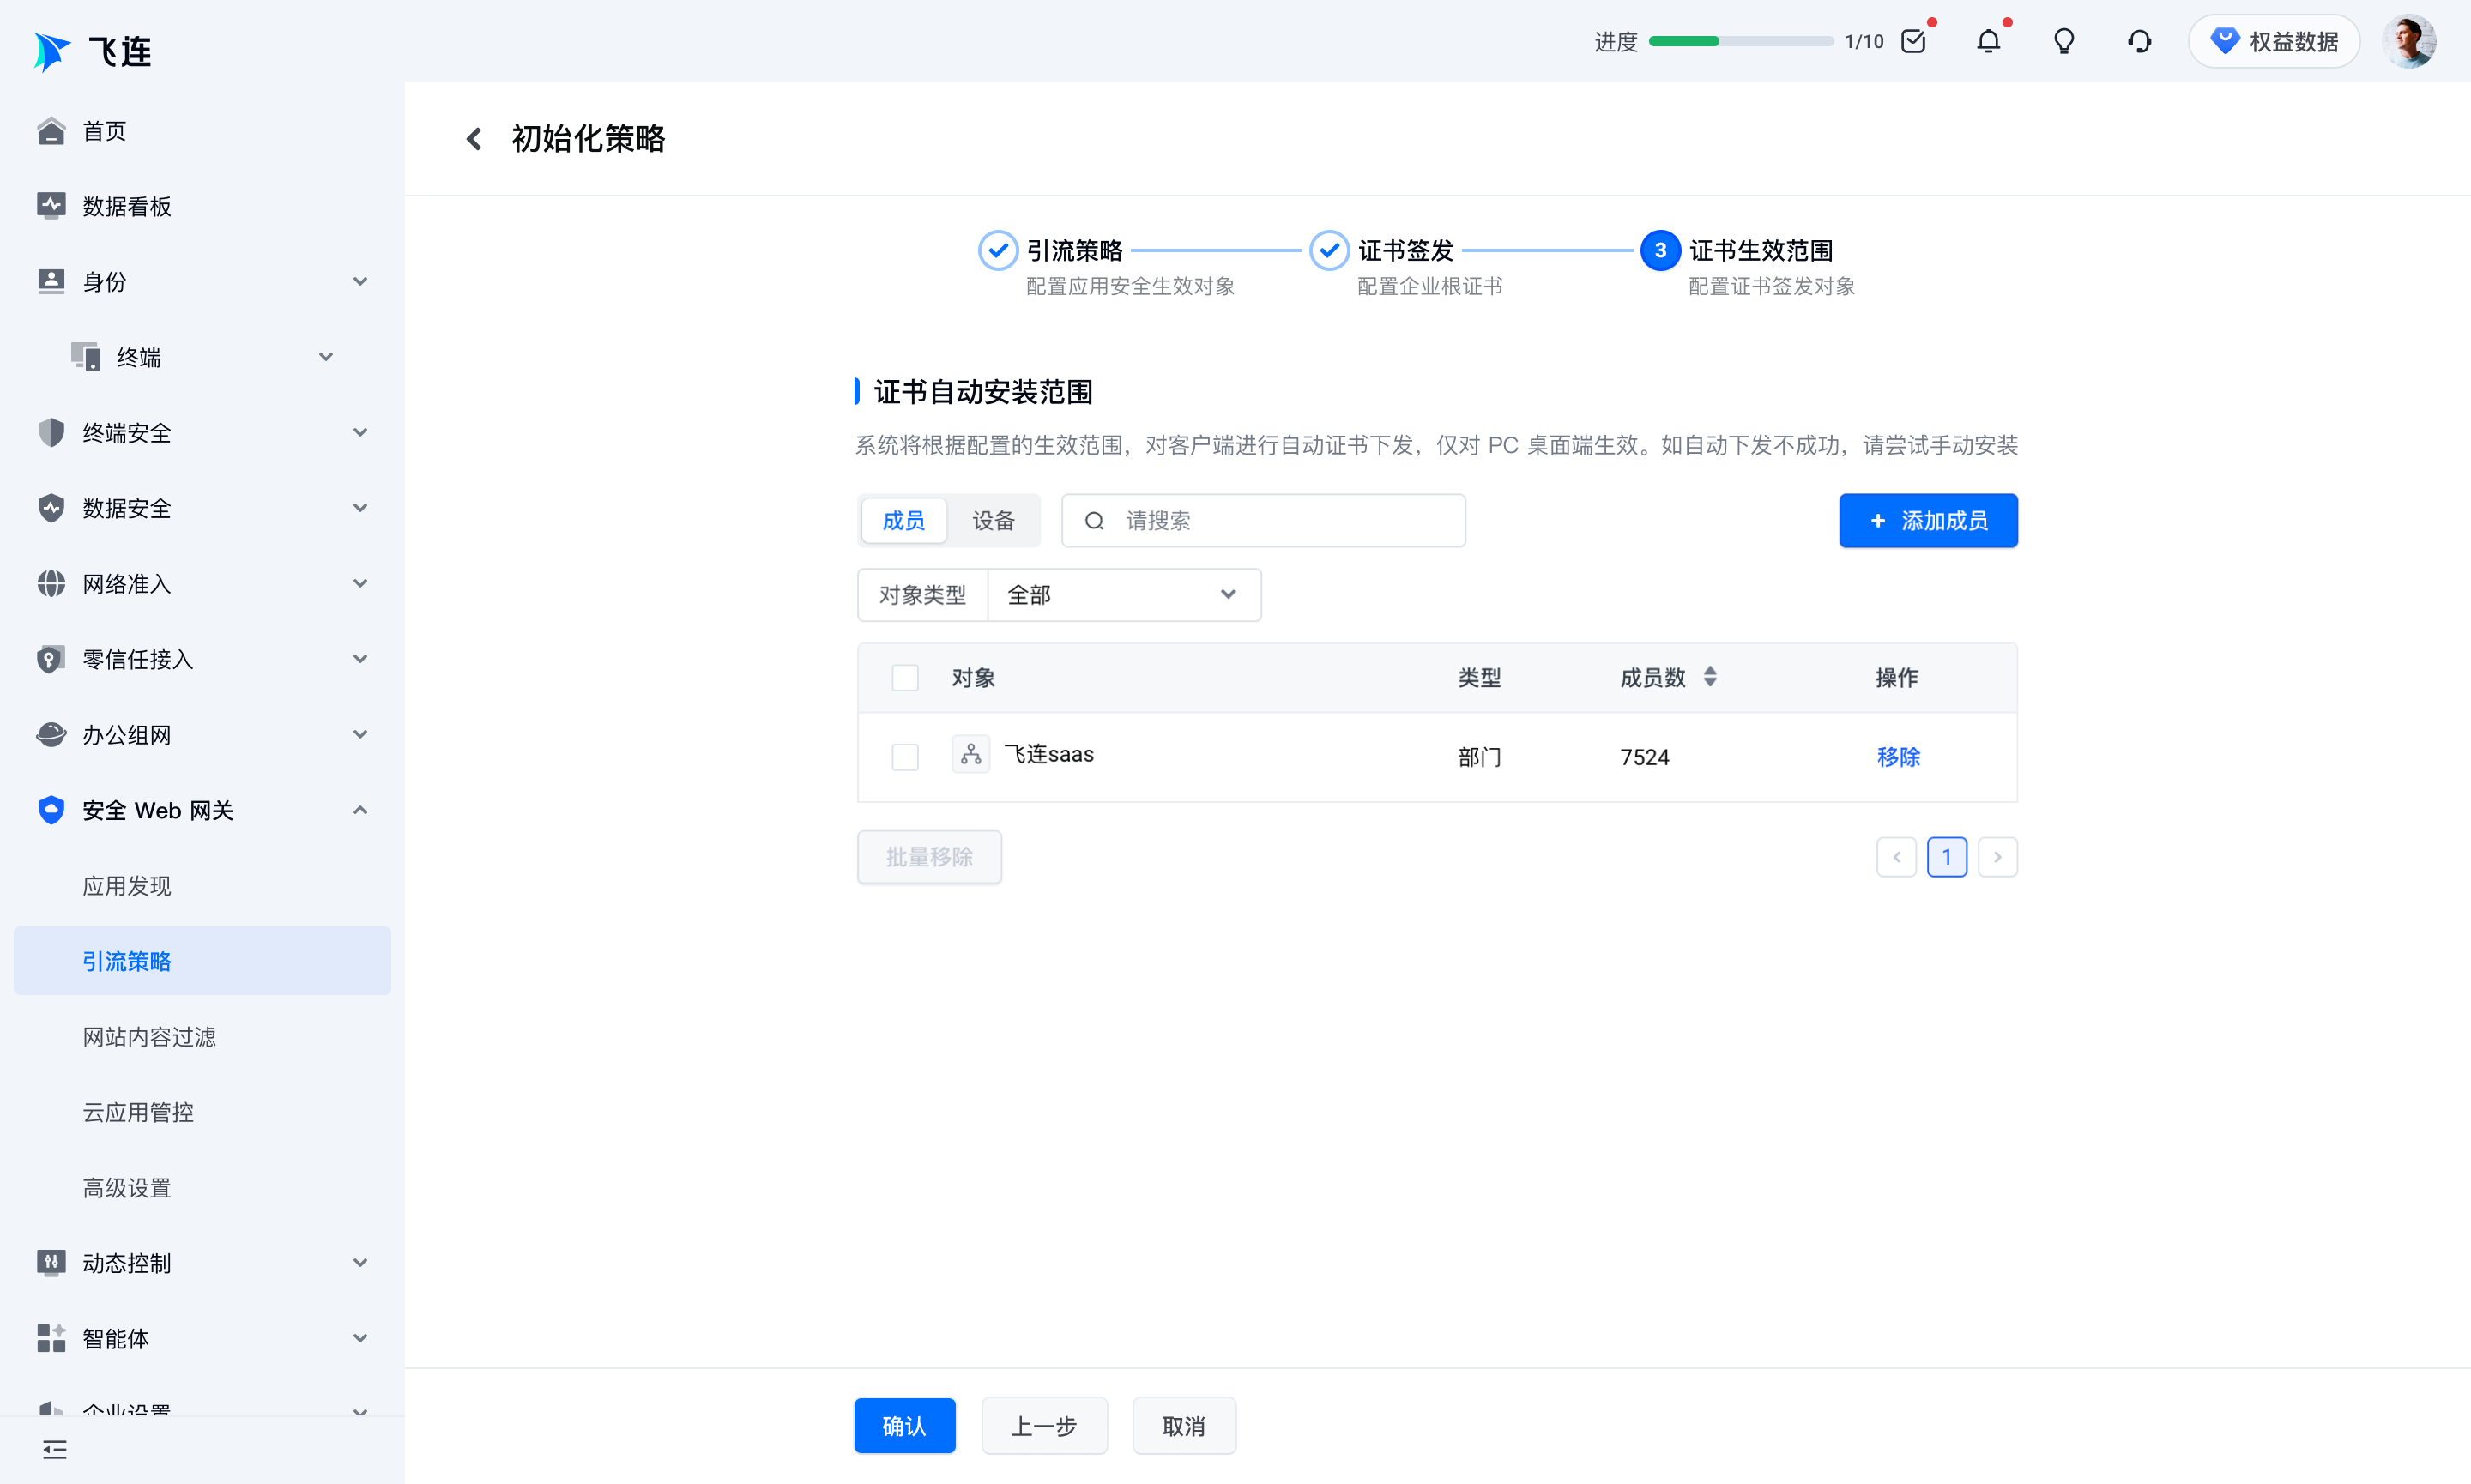Open the headset support icon
Viewport: 2471px width, 1484px height.
tap(2139, 41)
